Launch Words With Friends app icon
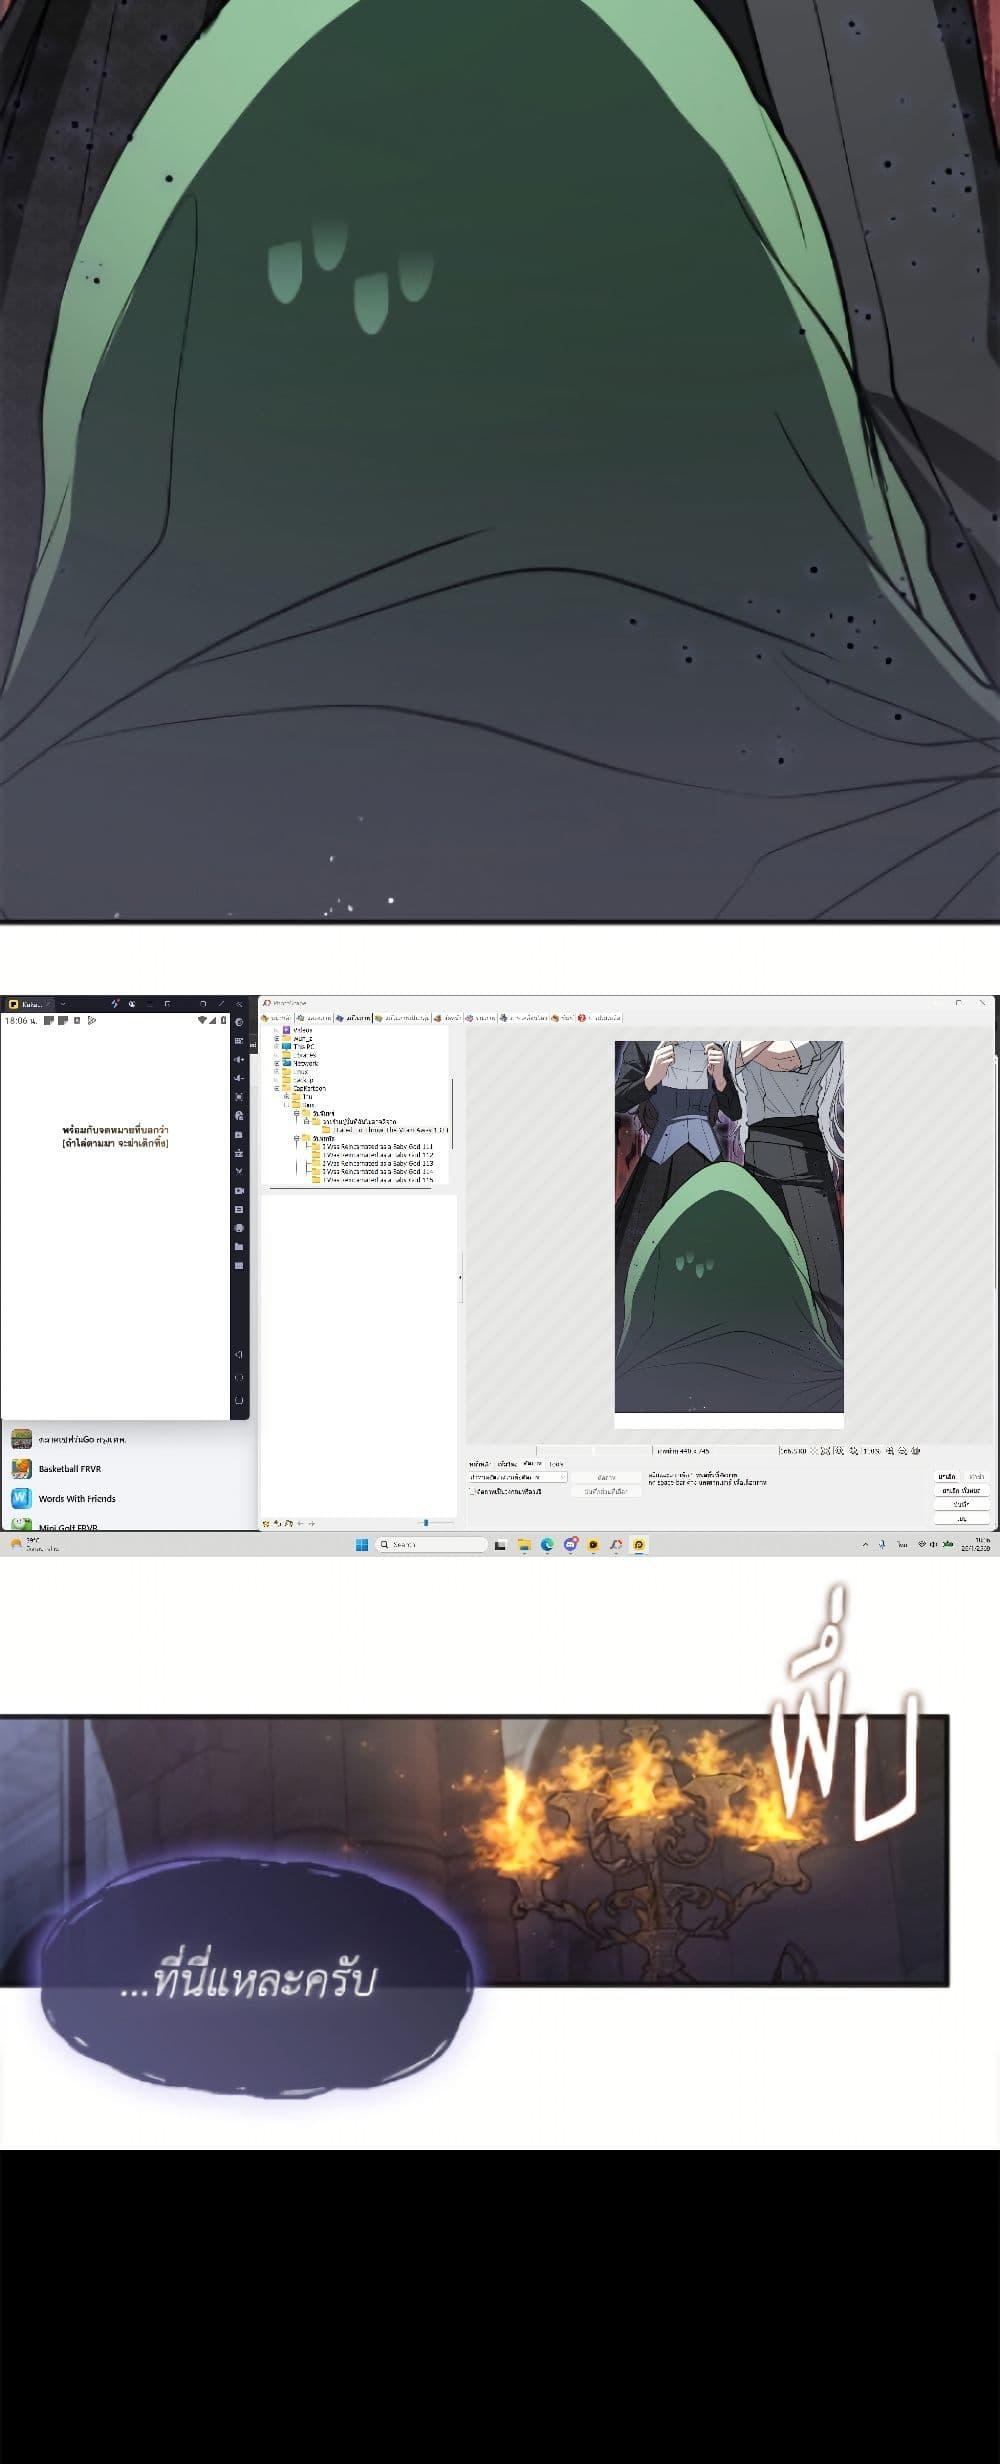Image resolution: width=1000 pixels, height=2464 pixels. point(22,1498)
